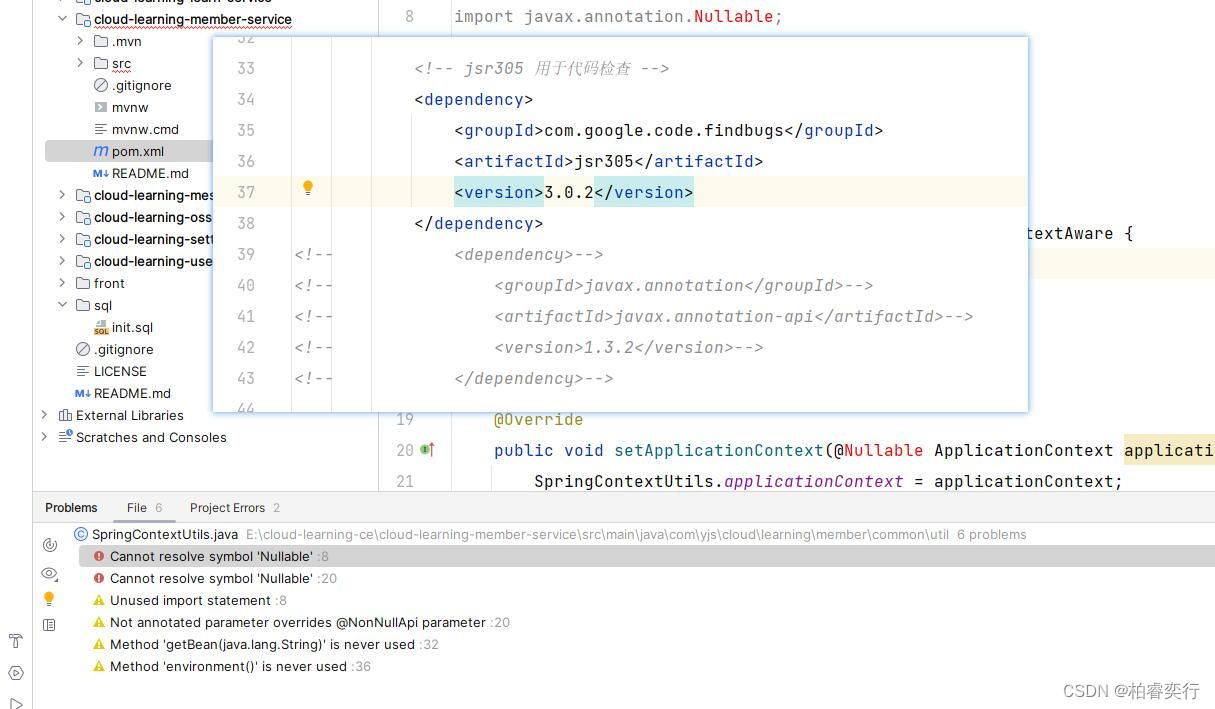
Task: Select 'Unused import statement' problem
Action: click(647, 600)
